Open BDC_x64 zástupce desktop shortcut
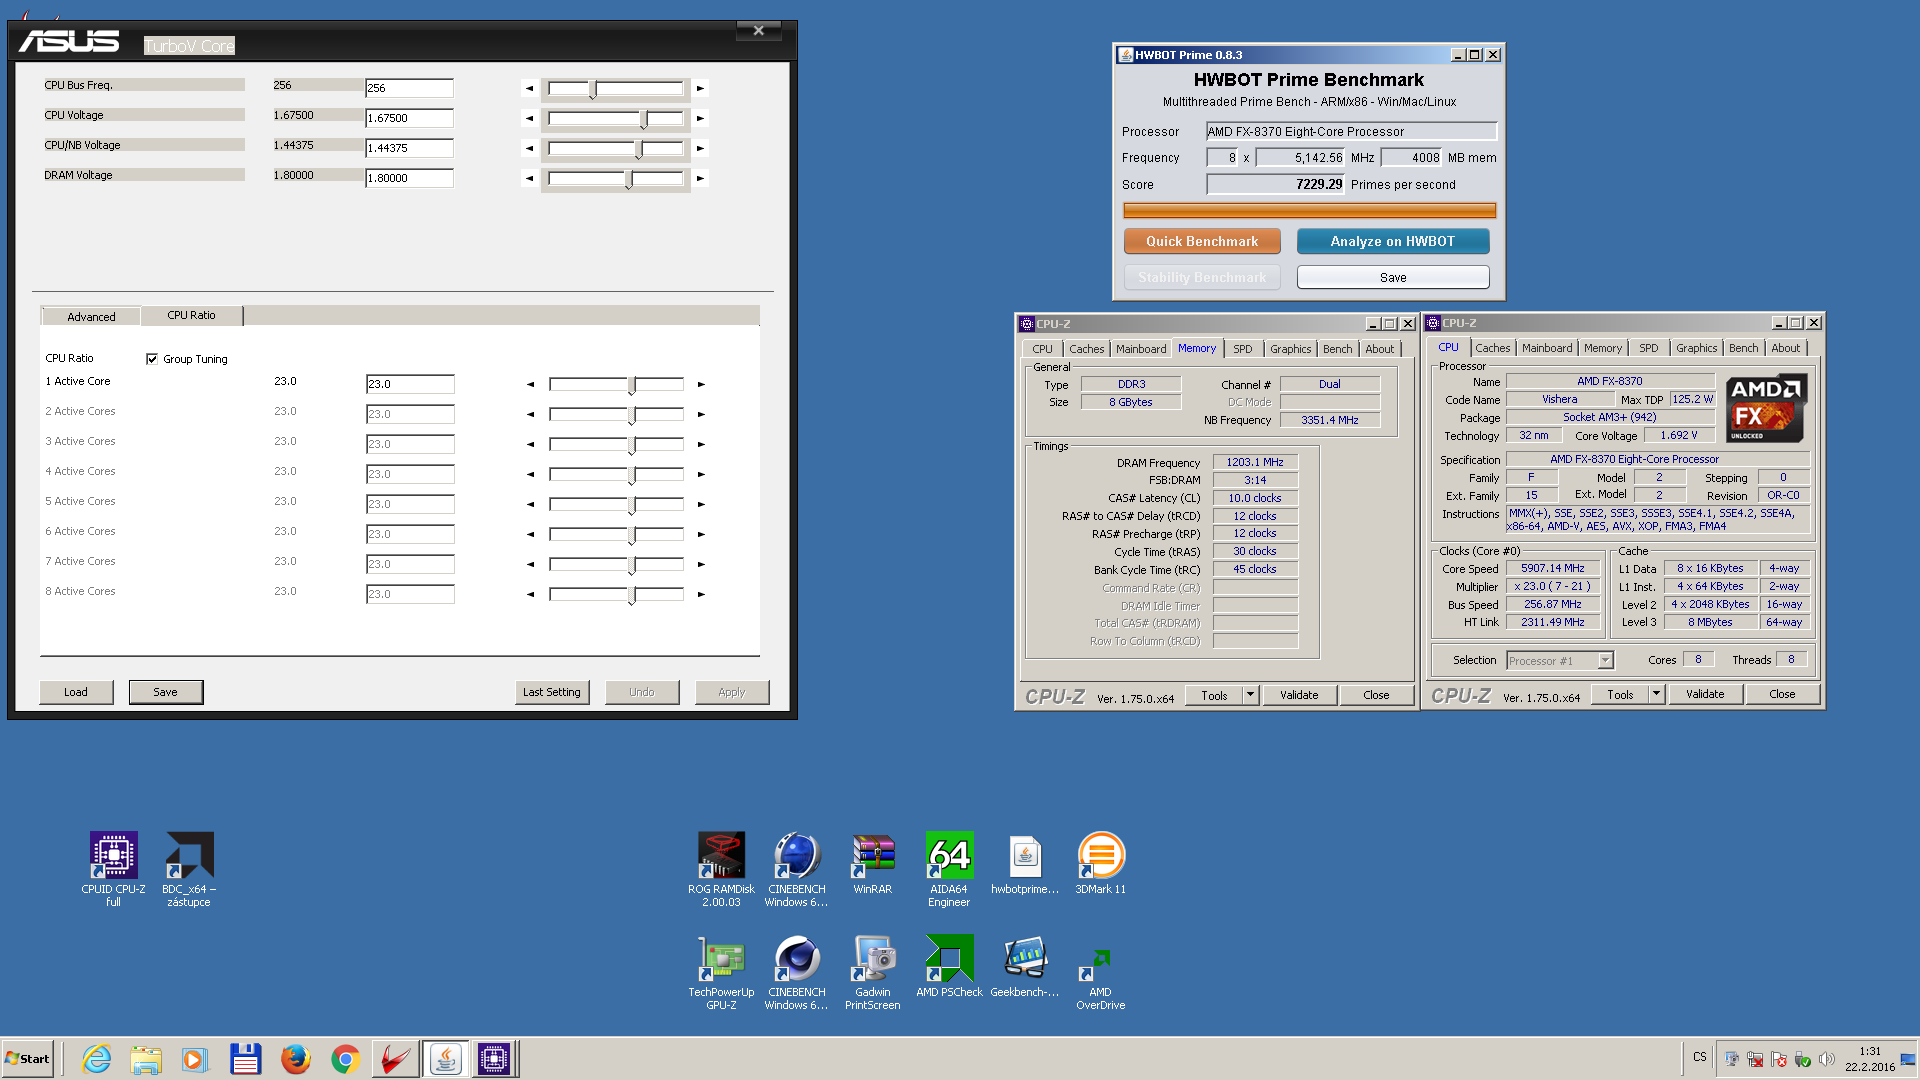The image size is (1920, 1080). [x=189, y=868]
